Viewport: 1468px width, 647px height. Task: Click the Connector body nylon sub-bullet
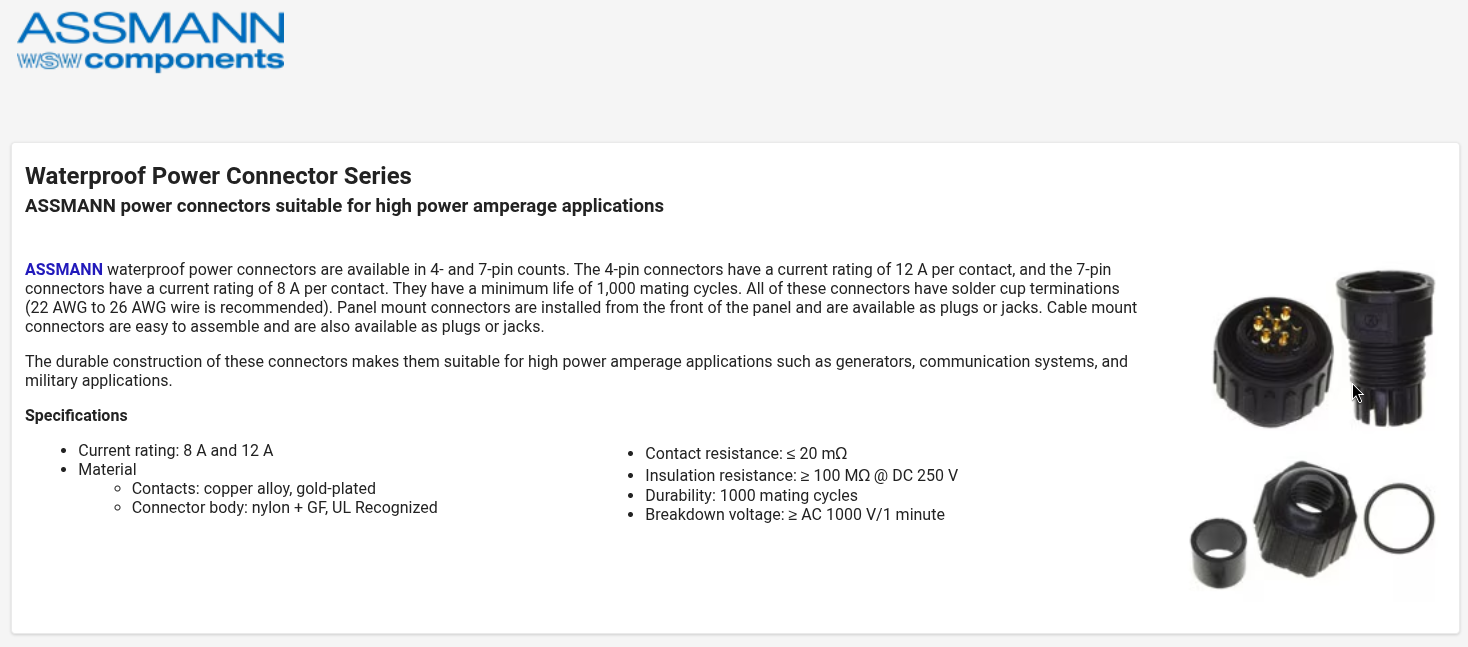[x=284, y=507]
